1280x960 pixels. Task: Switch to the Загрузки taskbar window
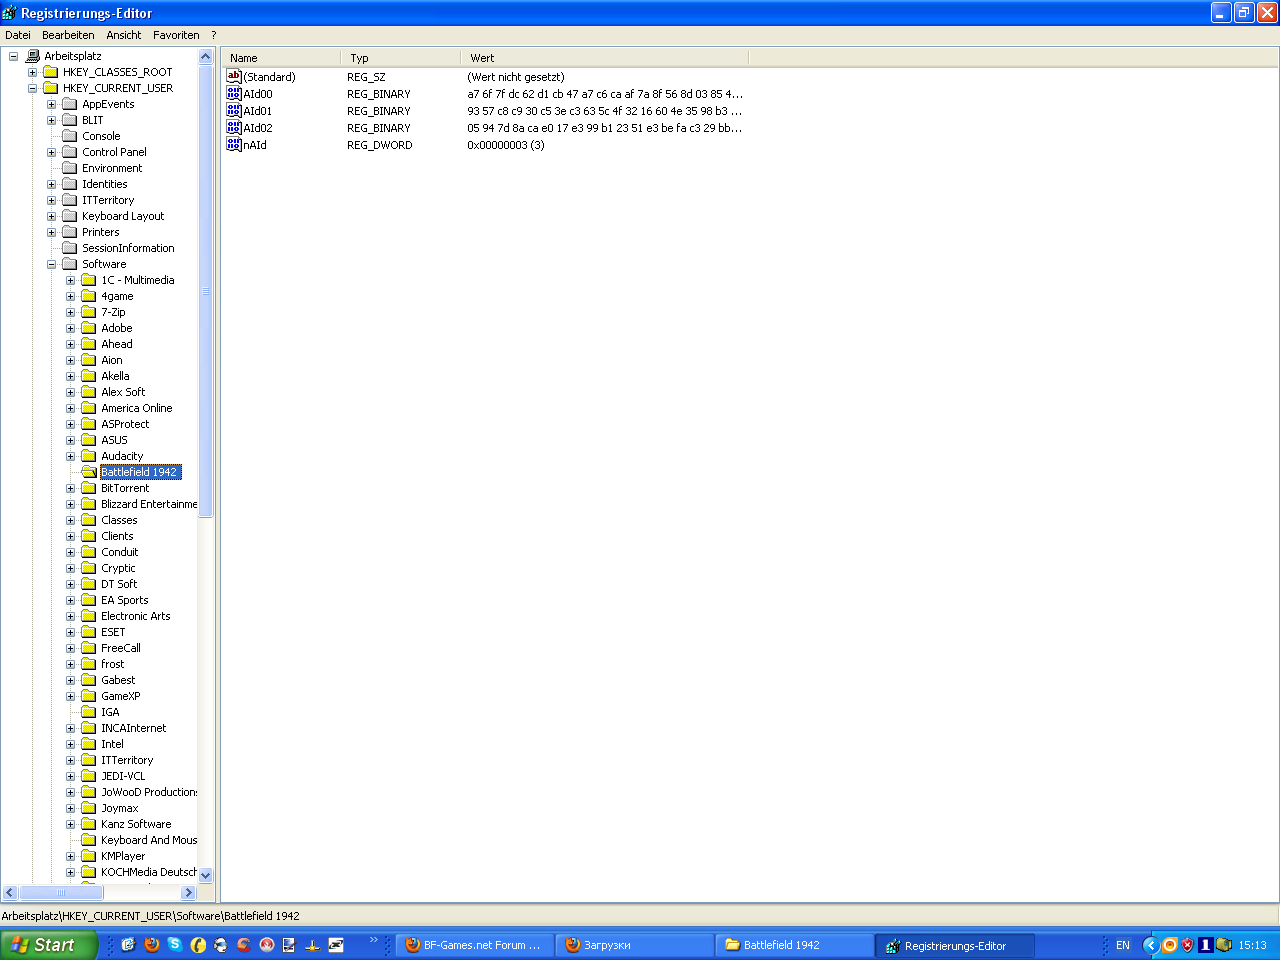pos(635,945)
